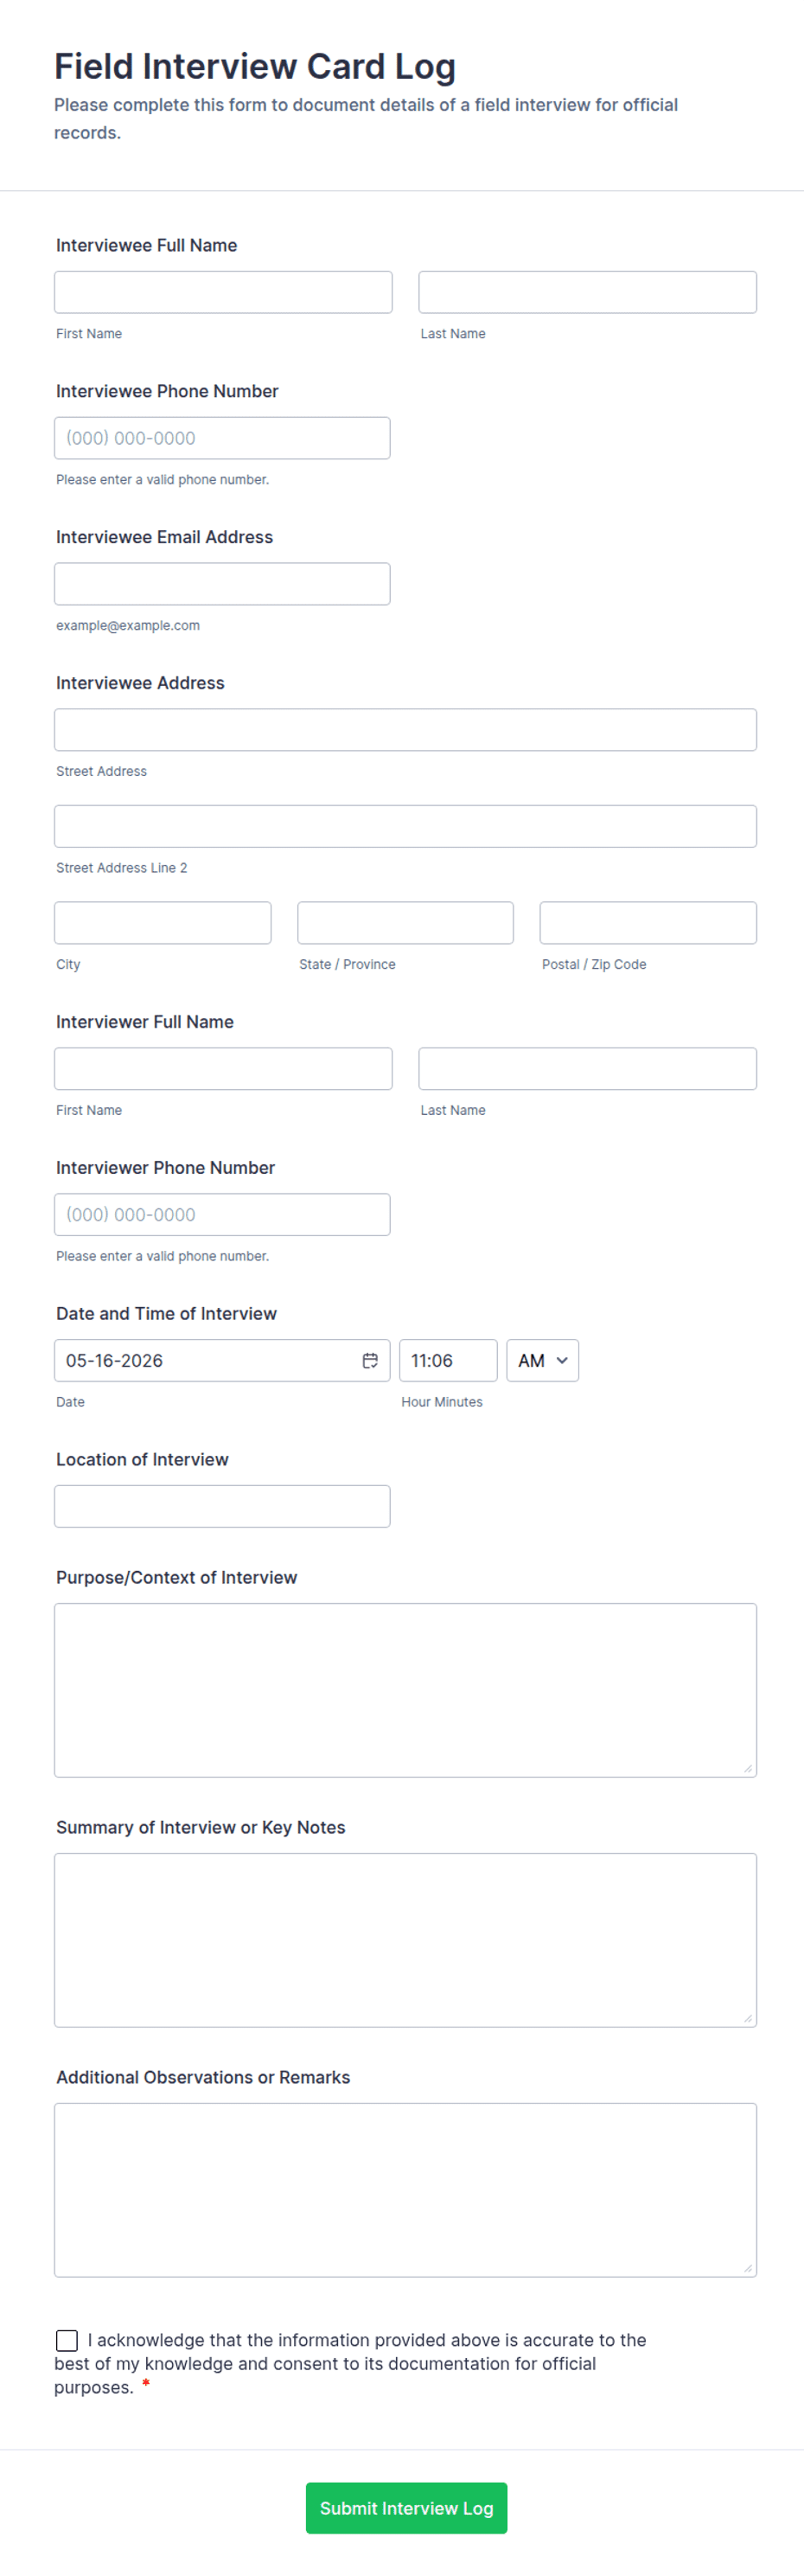This screenshot has height=2576, width=804.
Task: Focus the City field
Action: [x=163, y=923]
